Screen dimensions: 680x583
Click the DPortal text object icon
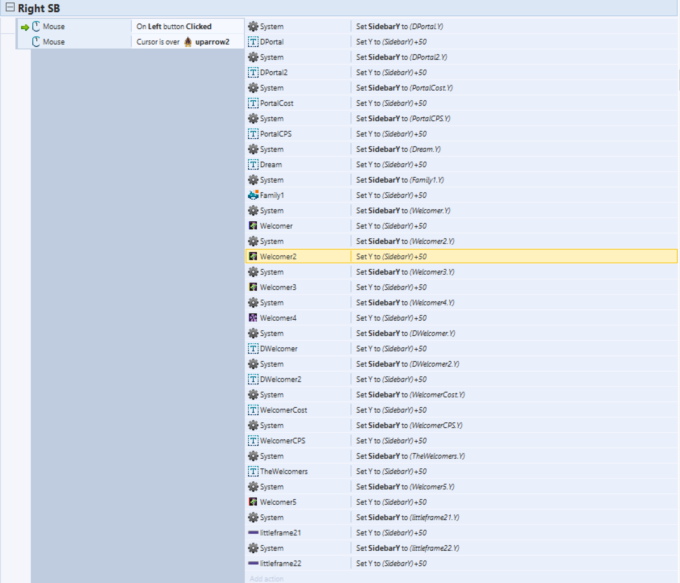click(253, 42)
